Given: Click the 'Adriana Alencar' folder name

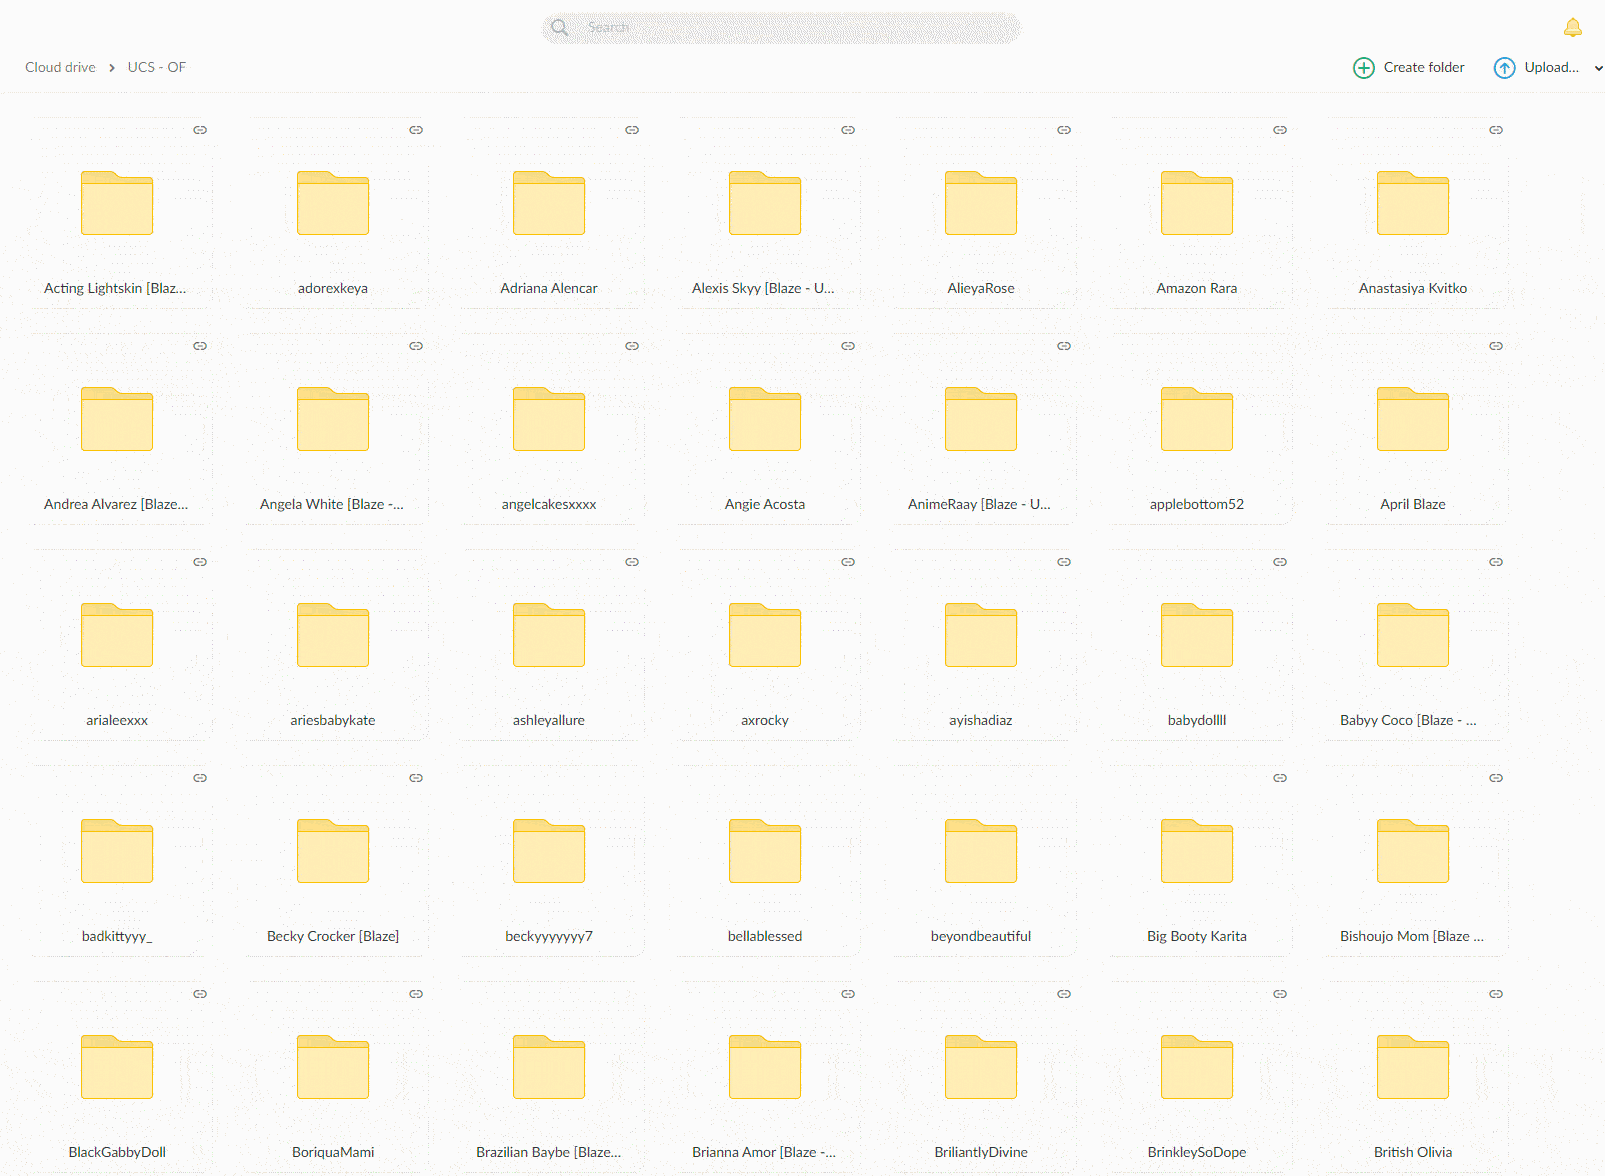Looking at the screenshot, I should tap(549, 288).
